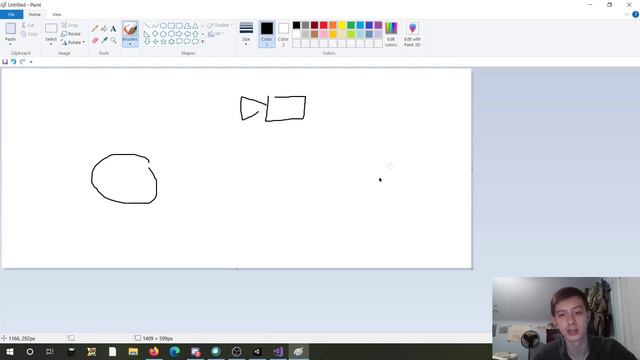Open Edit with Paint 3D
This screenshot has width=640, height=360.
[x=412, y=34]
